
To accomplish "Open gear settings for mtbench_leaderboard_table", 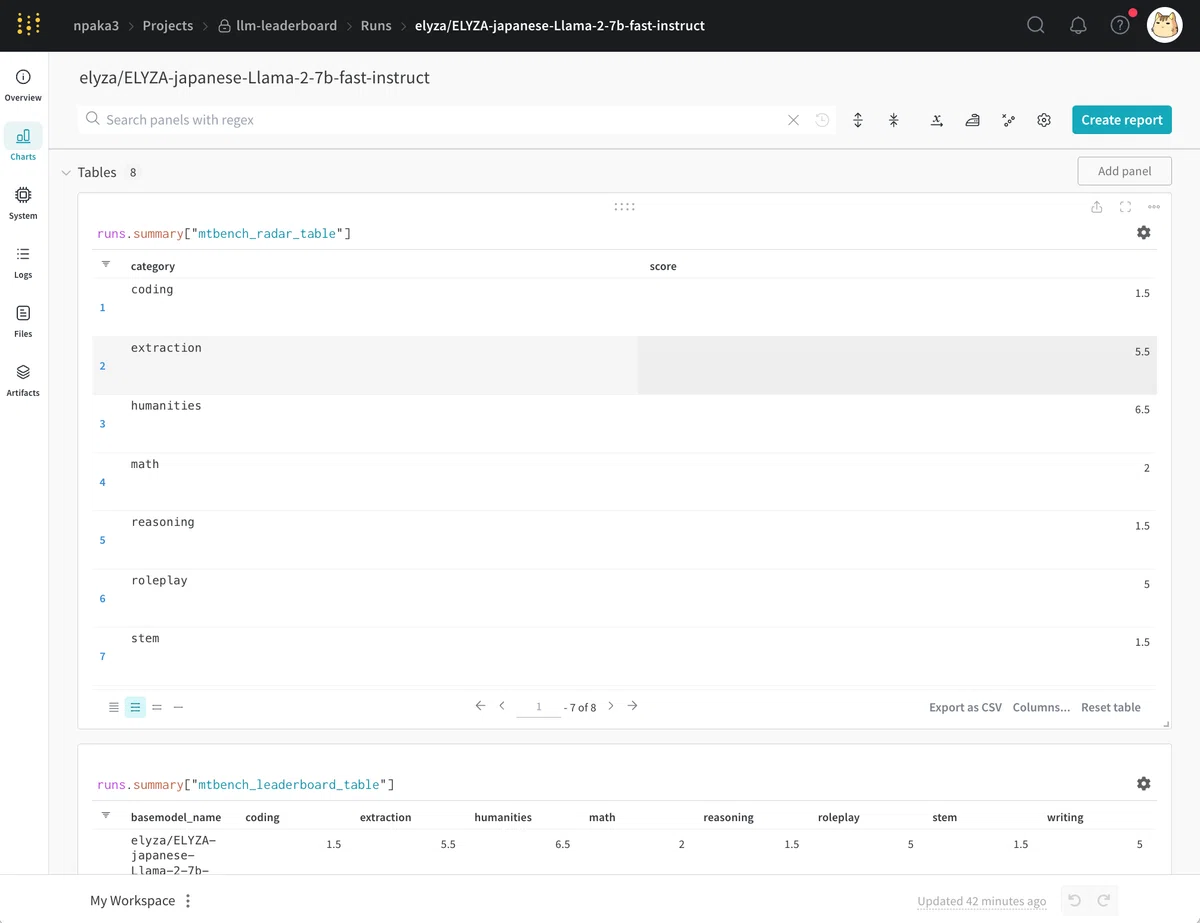I will click(1144, 784).
